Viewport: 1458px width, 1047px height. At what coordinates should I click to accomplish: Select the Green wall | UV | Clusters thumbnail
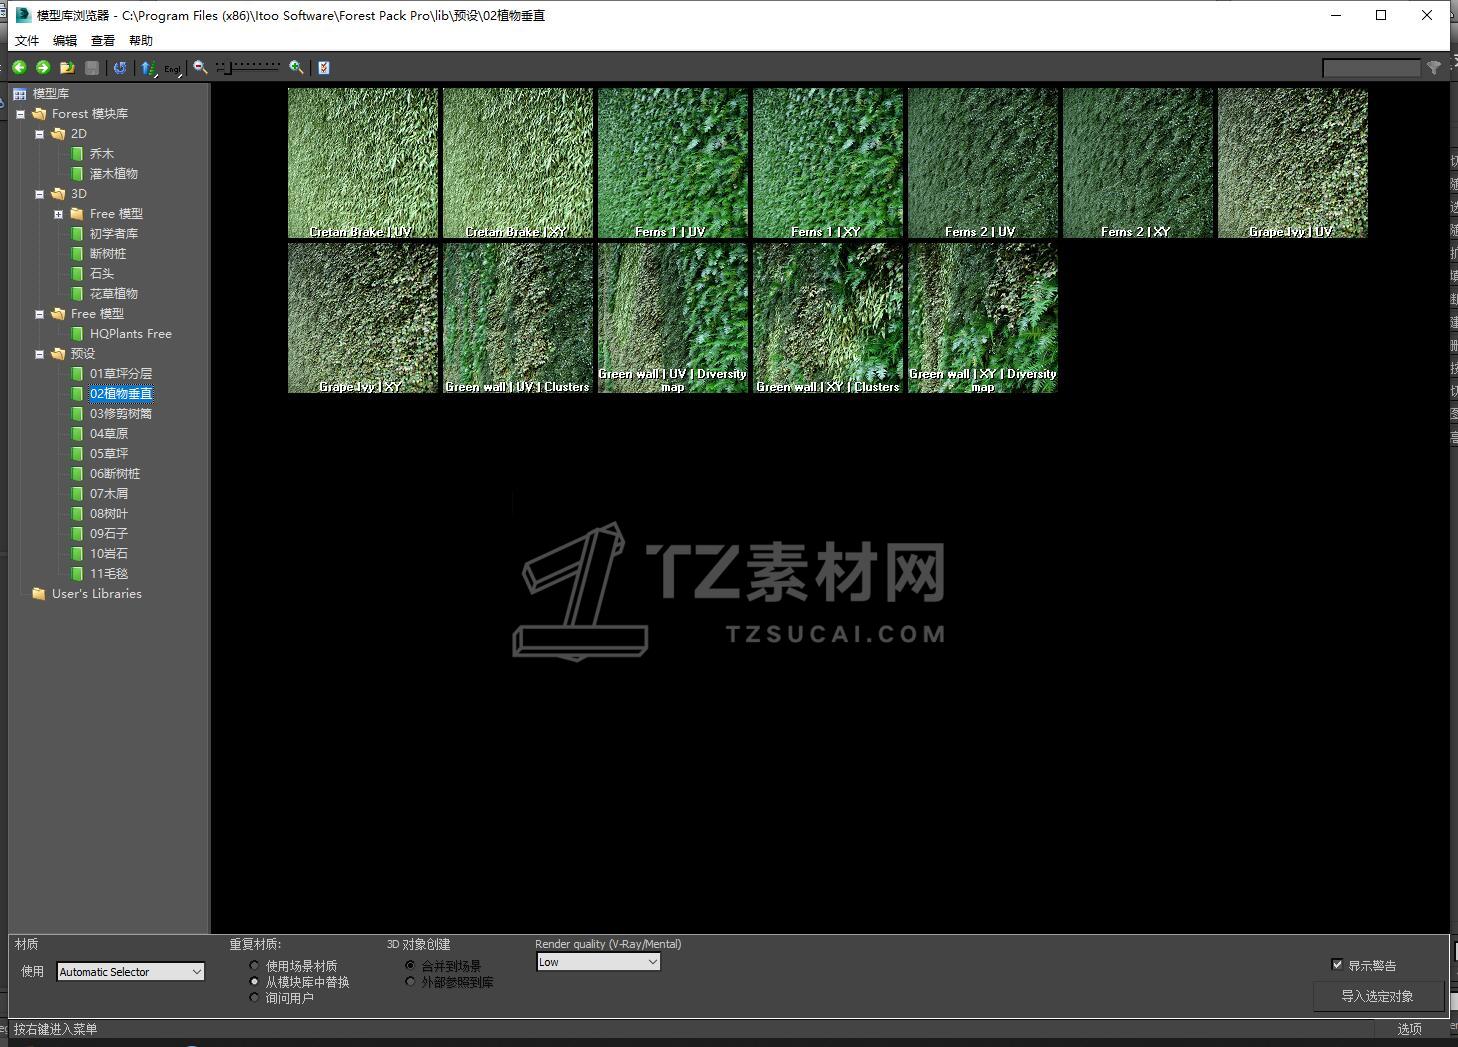click(518, 318)
